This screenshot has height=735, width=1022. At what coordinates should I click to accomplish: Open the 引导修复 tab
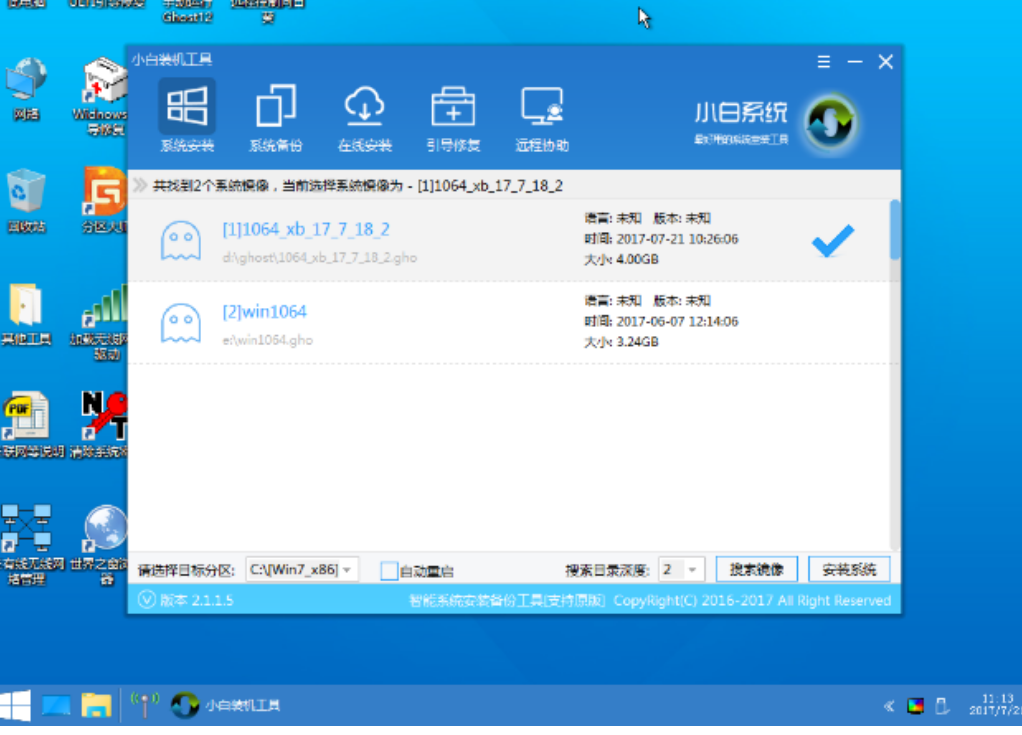point(453,117)
